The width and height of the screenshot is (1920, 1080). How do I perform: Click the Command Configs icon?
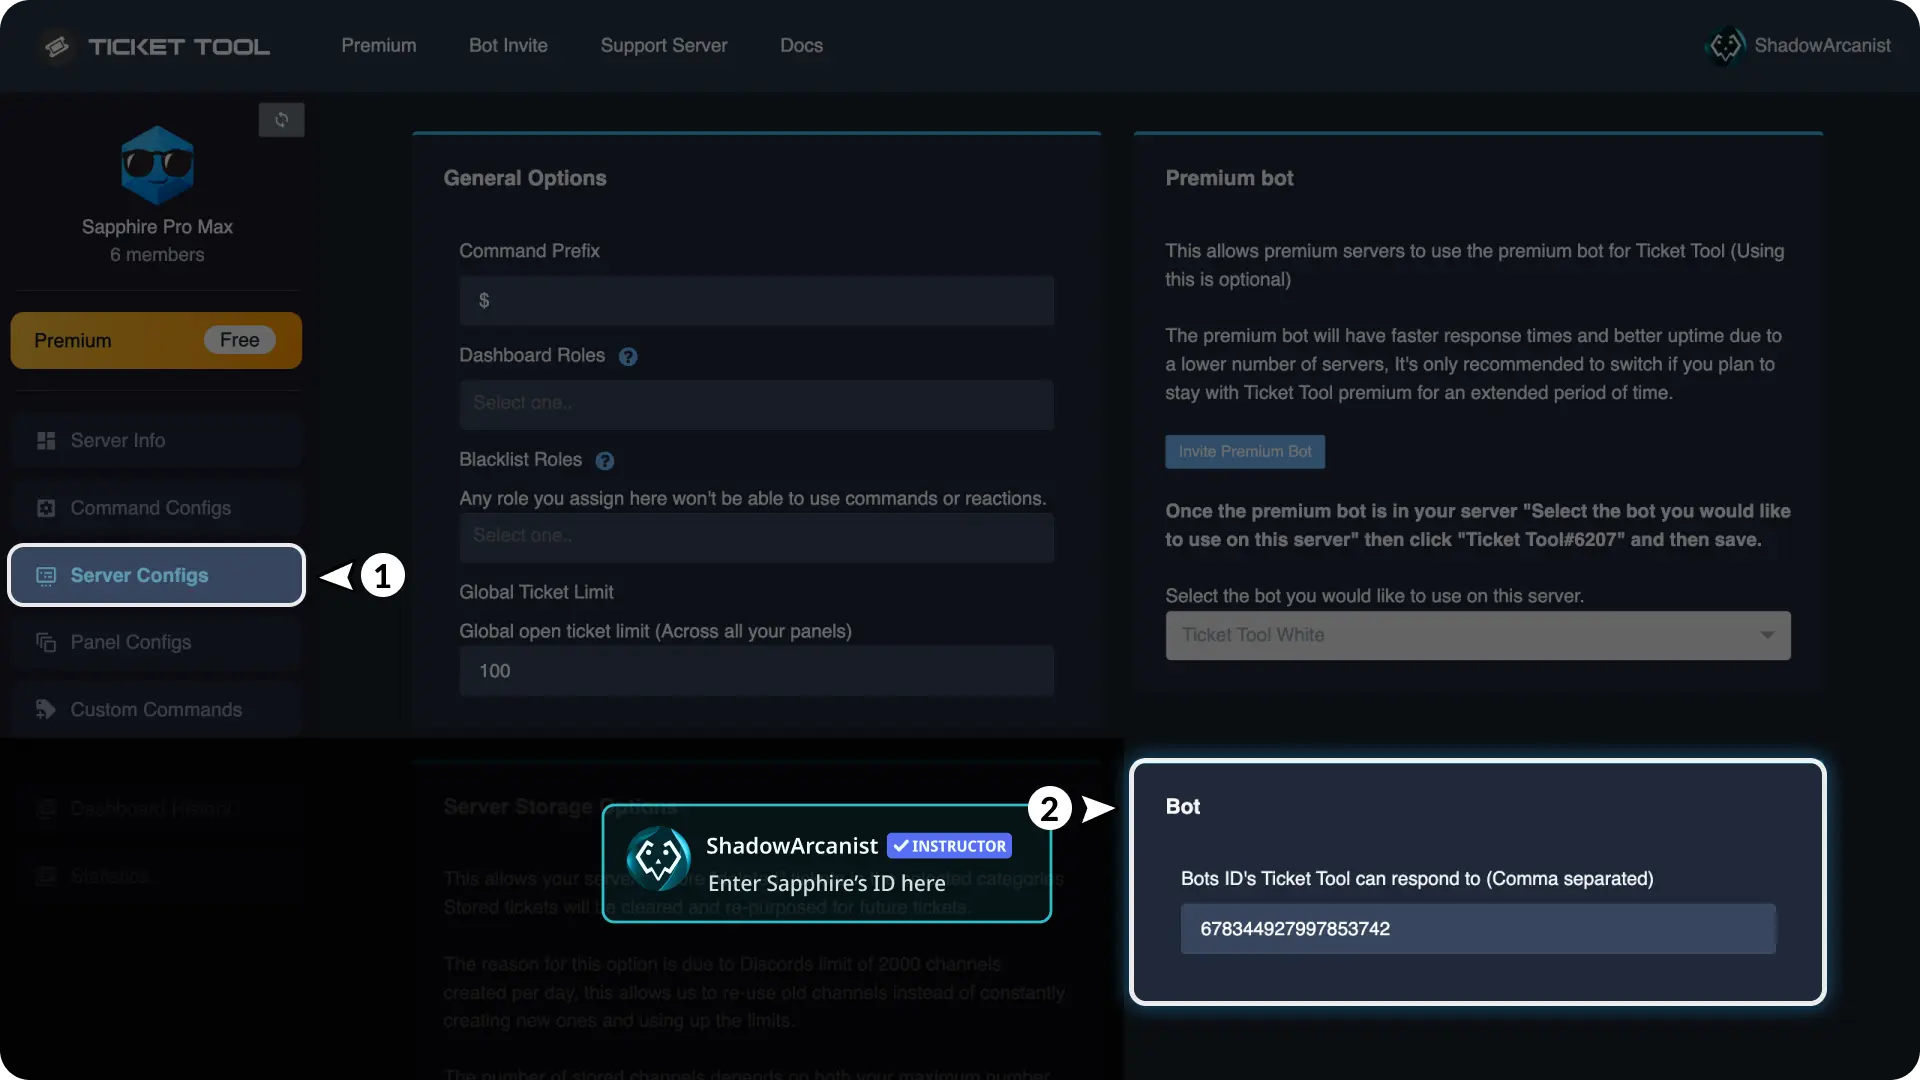[x=46, y=508]
